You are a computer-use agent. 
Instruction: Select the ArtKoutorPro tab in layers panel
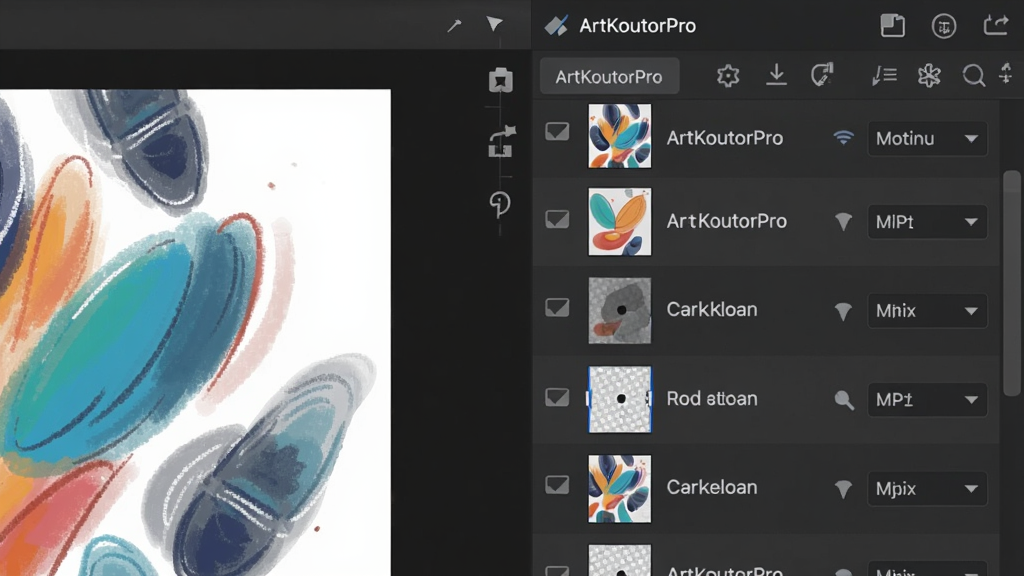pos(609,76)
